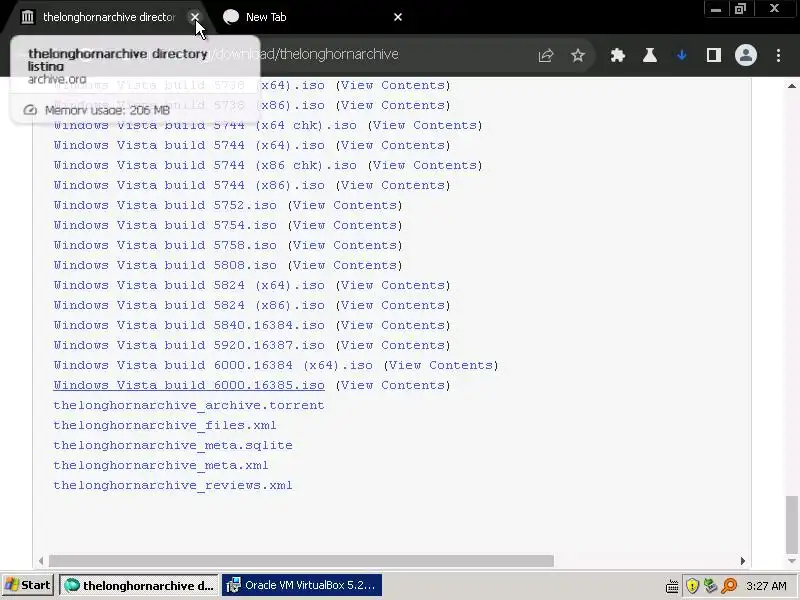View Contents of build 5824 (x86).iso
Viewport: 800px width, 600px height.
(x=393, y=305)
